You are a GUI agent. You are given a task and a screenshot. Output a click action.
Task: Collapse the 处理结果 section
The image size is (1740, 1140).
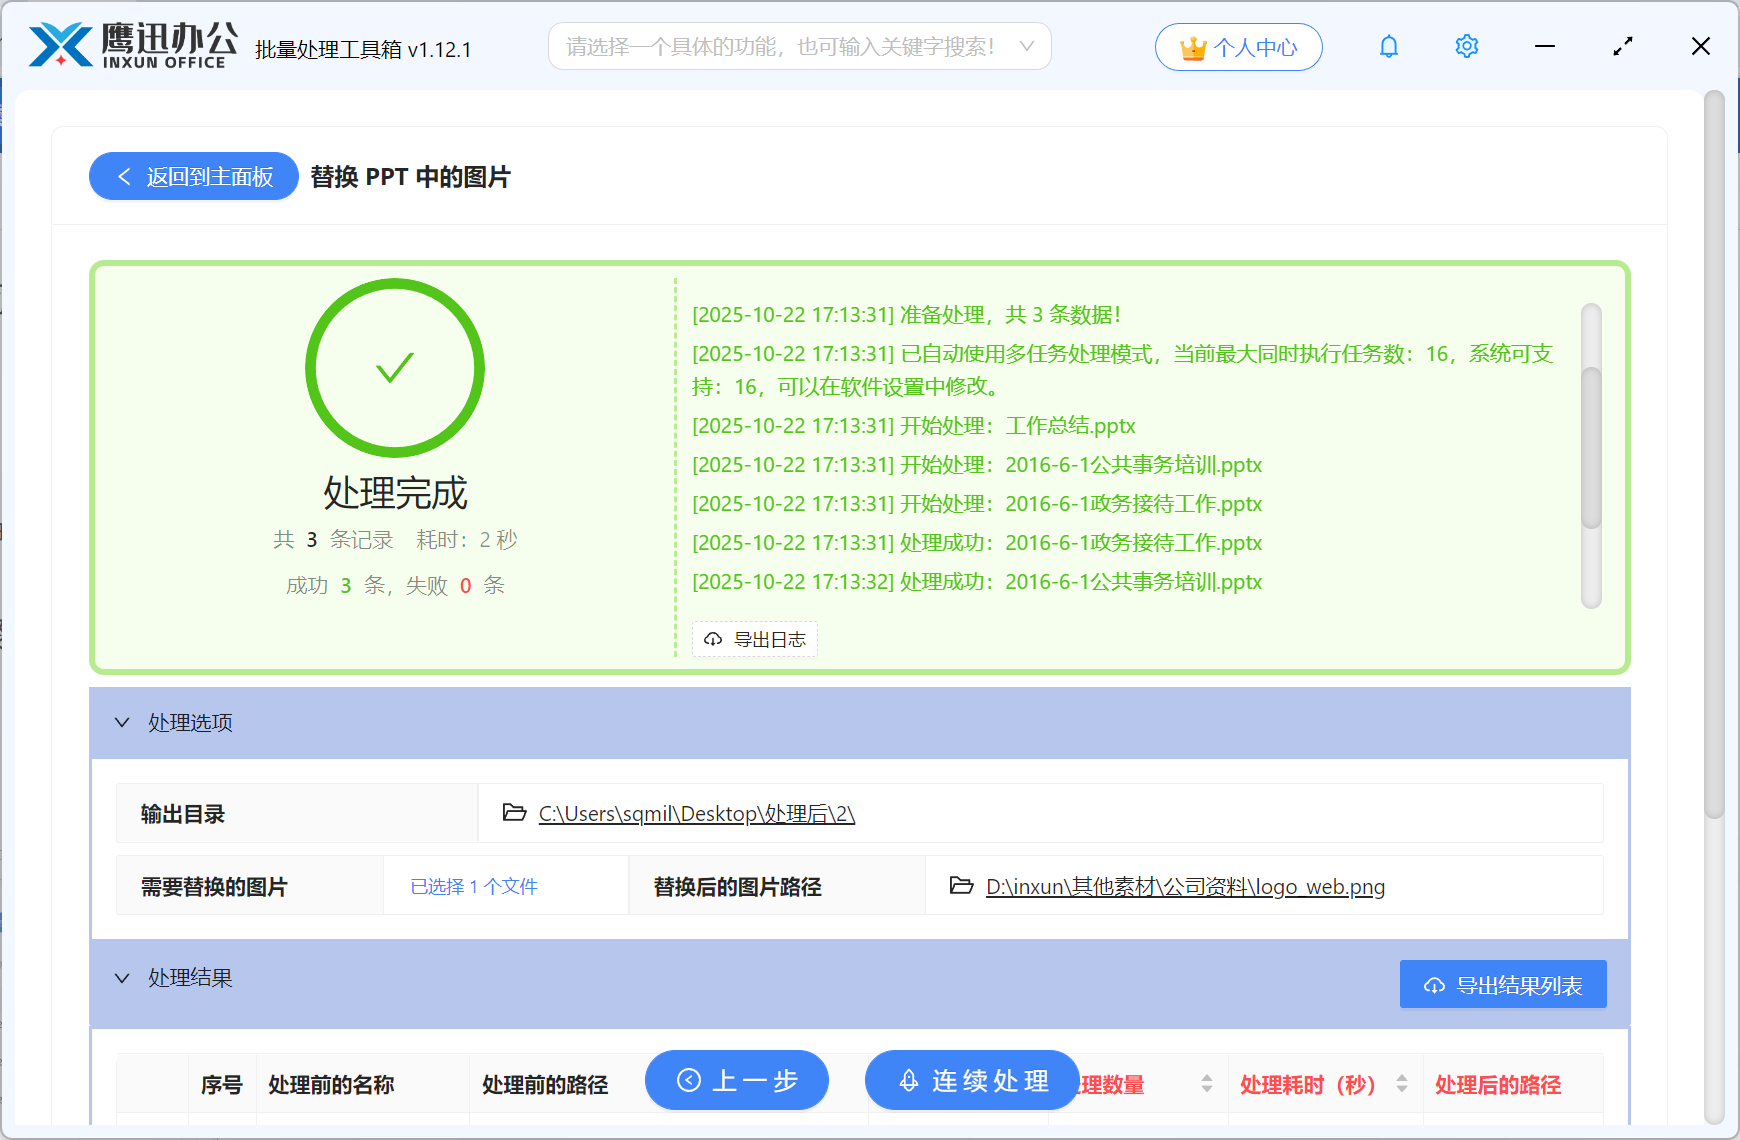point(122,978)
